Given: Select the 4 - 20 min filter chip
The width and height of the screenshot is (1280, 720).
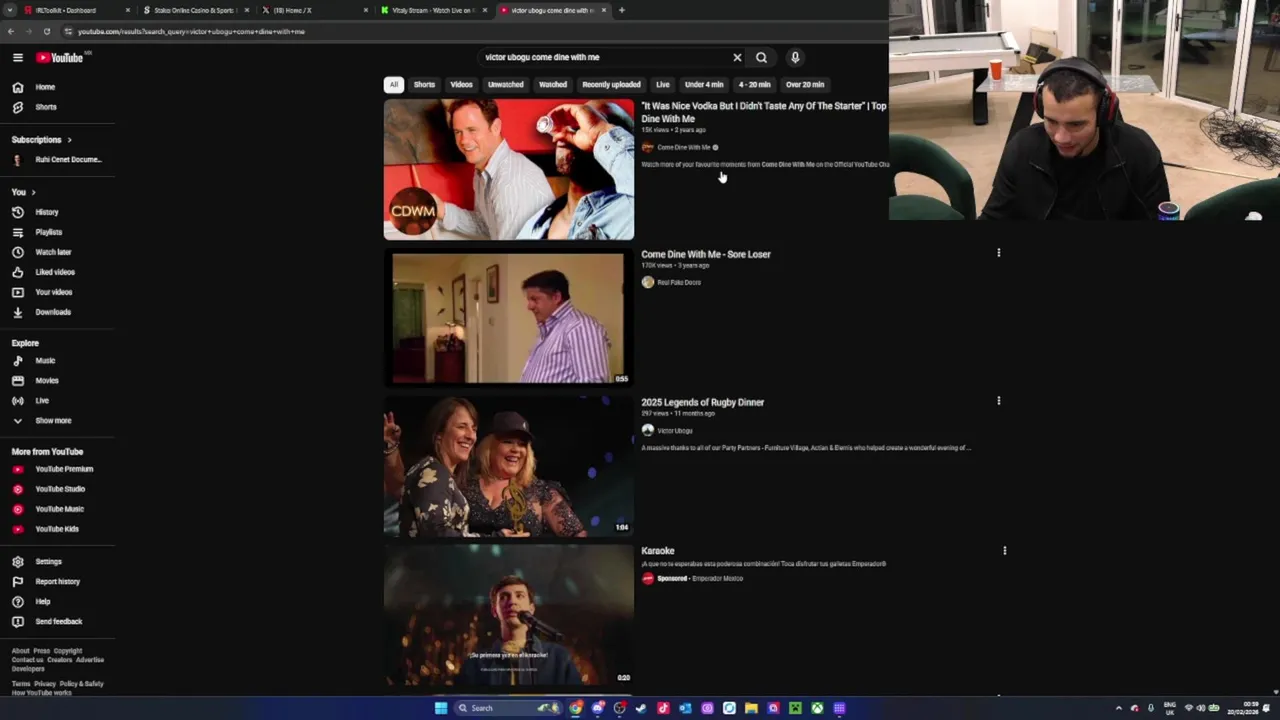Looking at the screenshot, I should click(x=754, y=85).
